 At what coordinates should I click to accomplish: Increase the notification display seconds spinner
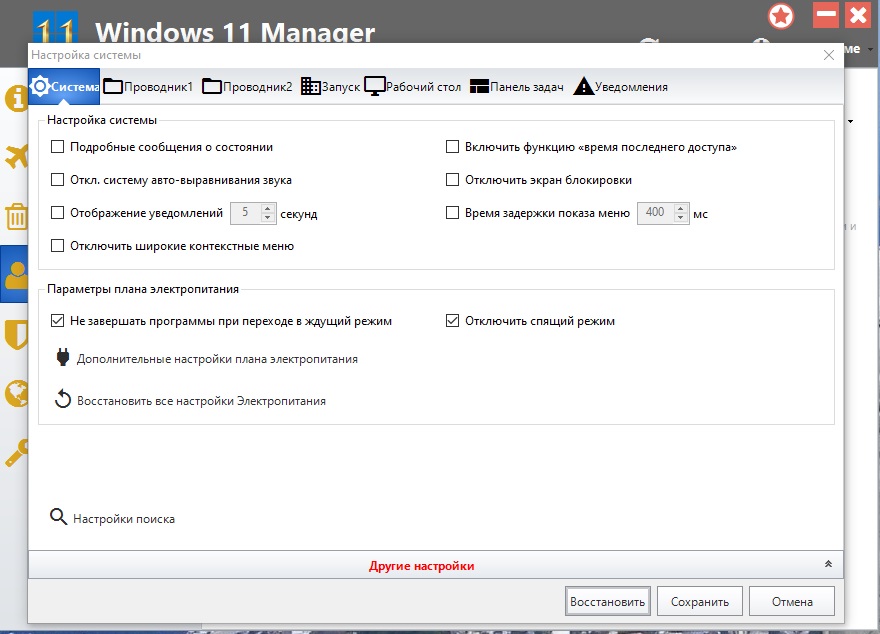[267, 208]
